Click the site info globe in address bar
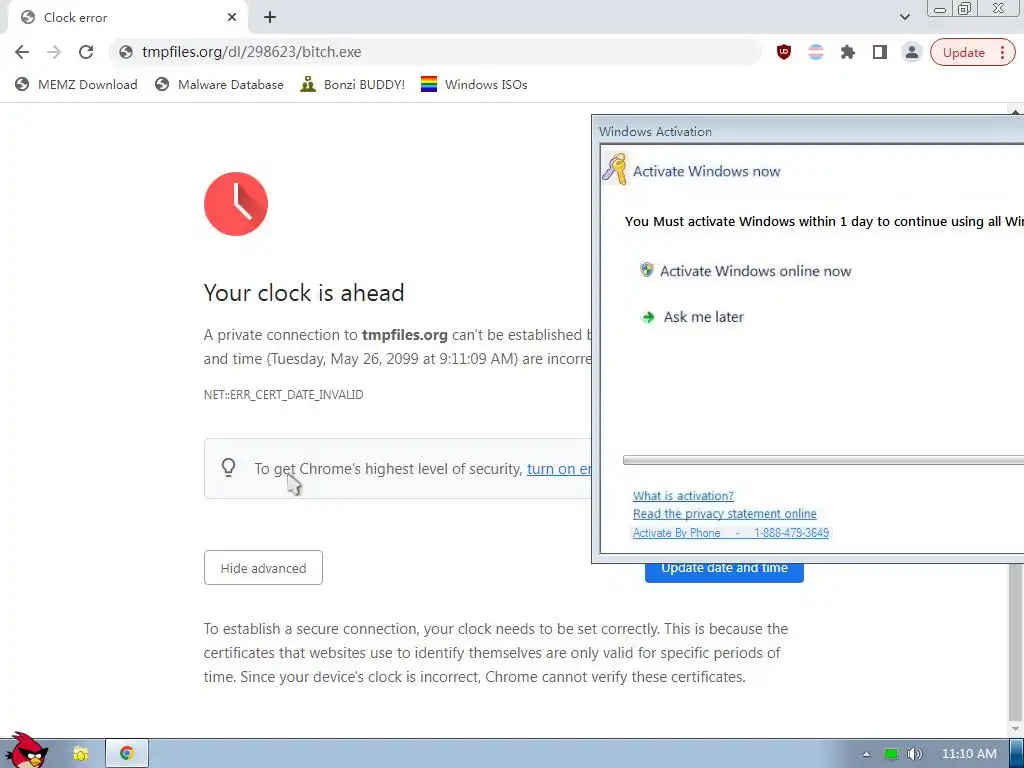Screen dimensions: 1024x768 (x=126, y=52)
